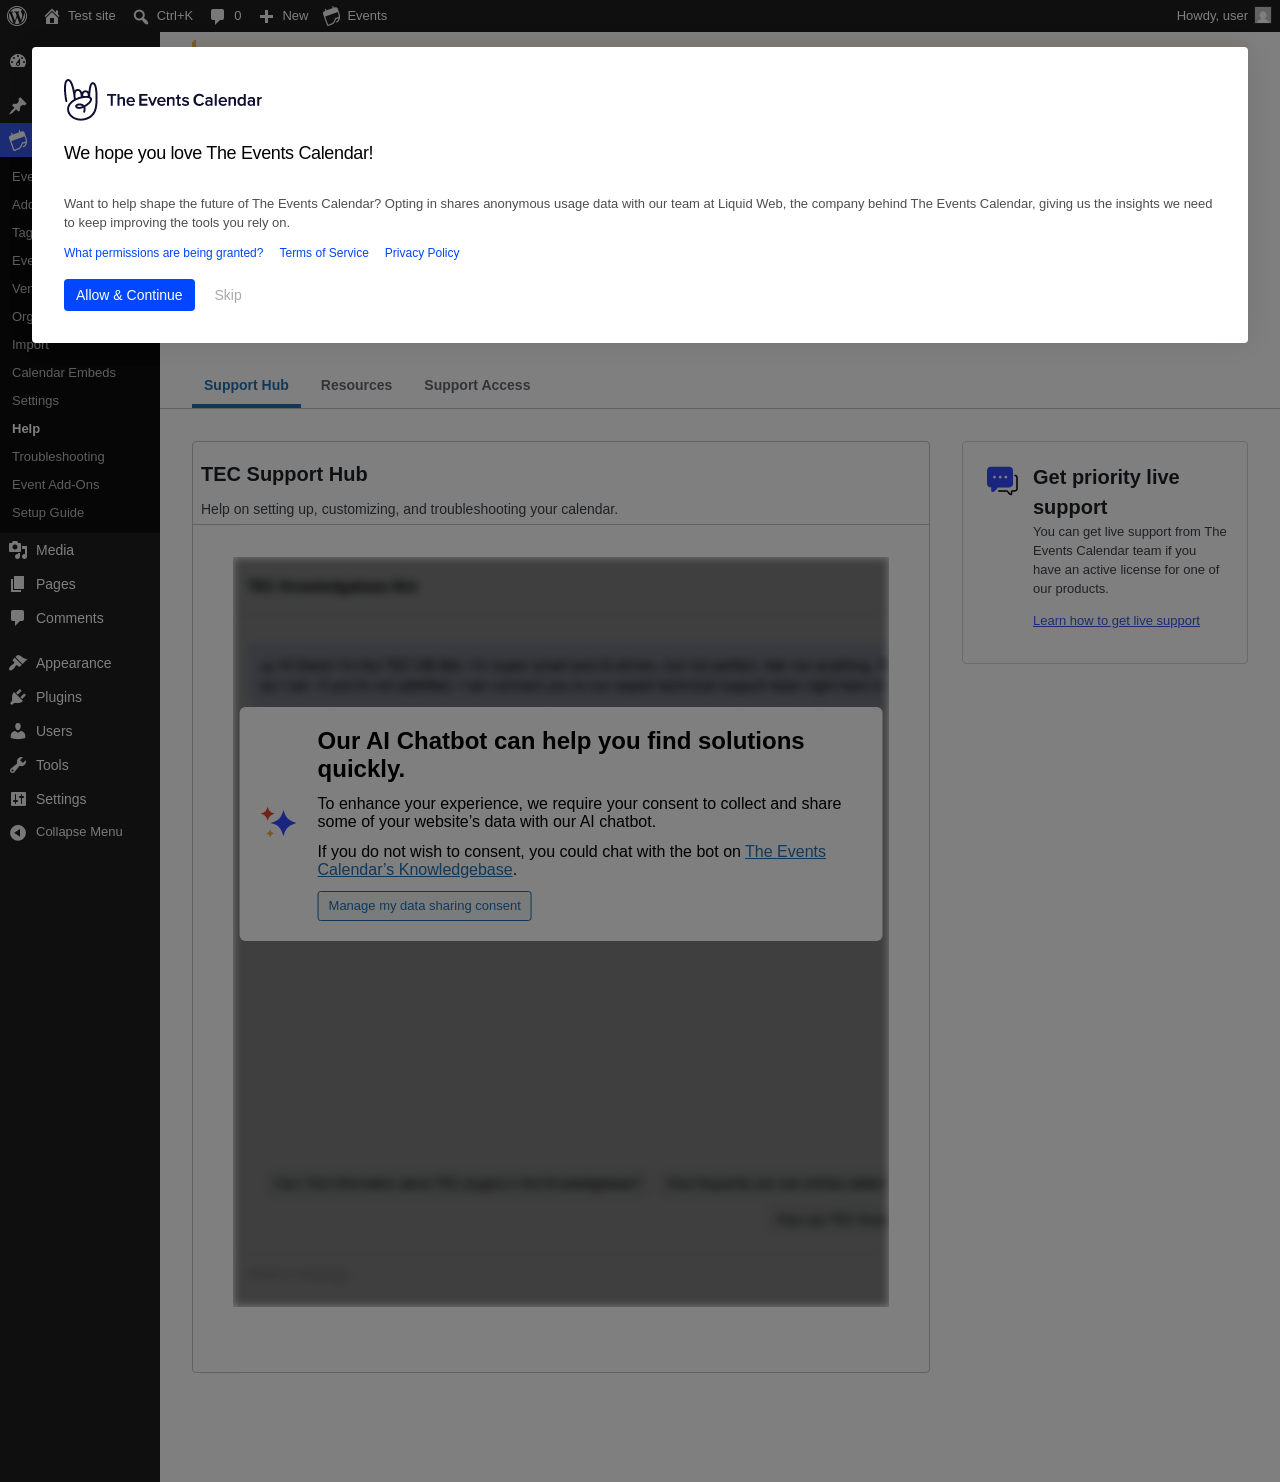This screenshot has width=1280, height=1482.
Task: Go to Troubleshooting in the sidebar
Action: [58, 457]
